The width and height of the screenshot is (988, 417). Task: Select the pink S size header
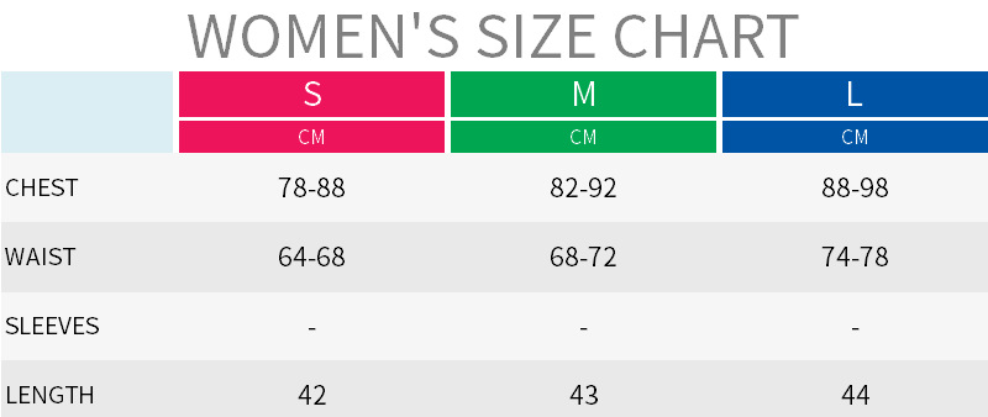tap(312, 95)
